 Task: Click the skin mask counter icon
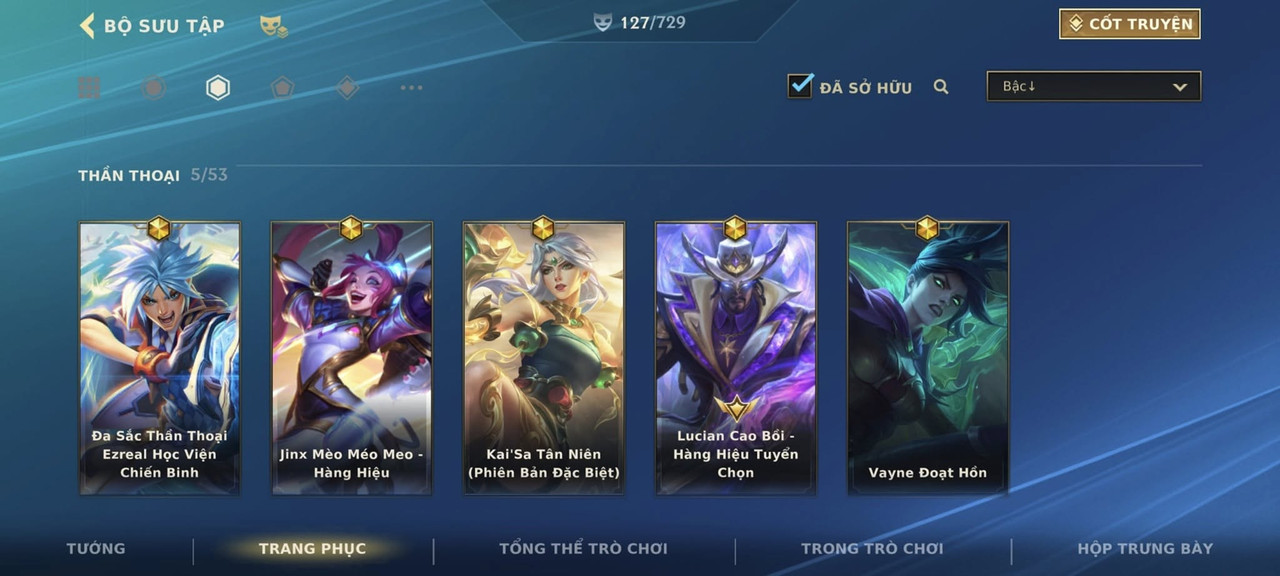[602, 22]
